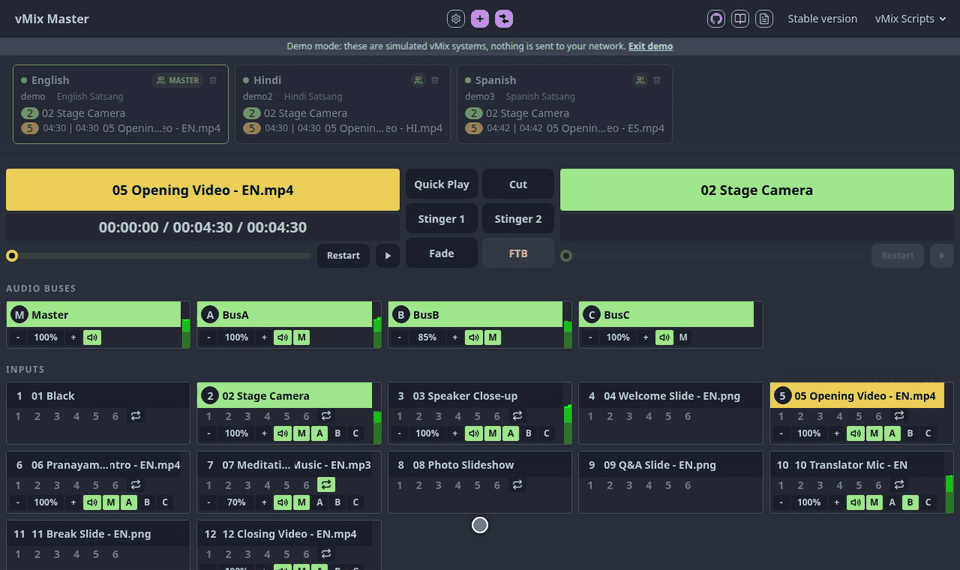Toggle bus C on 05 Opening Video input
This screenshot has height=570, width=960.
point(928,433)
